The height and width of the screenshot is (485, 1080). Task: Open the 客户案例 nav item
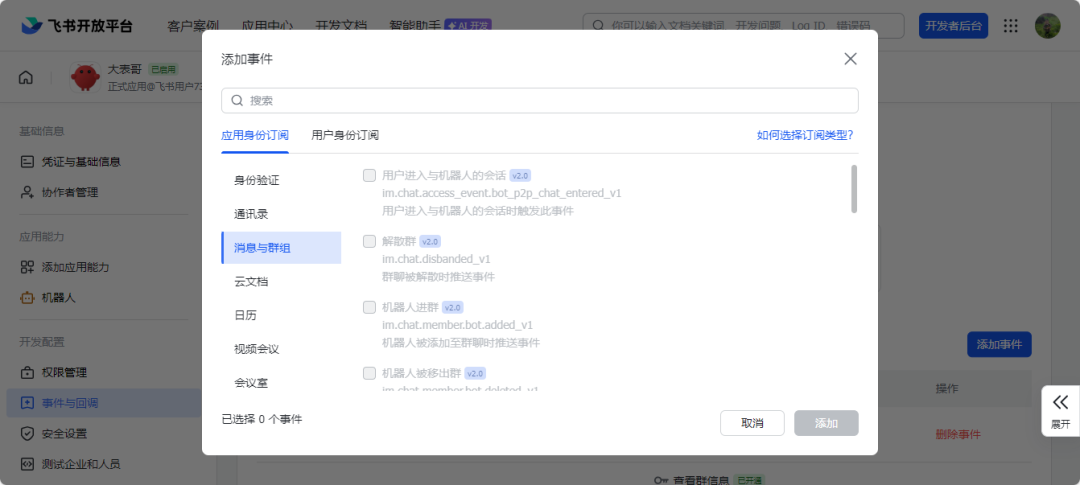[193, 26]
